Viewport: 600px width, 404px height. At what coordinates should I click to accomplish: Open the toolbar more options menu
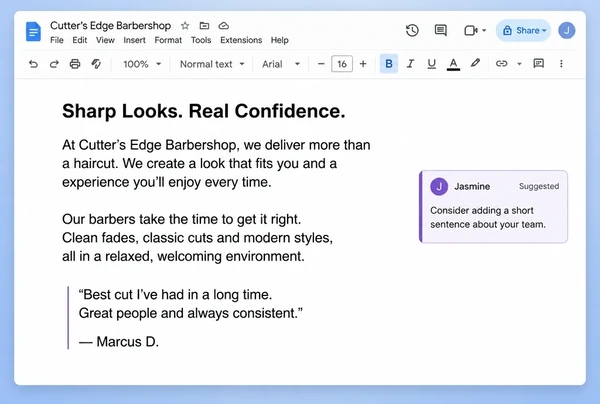coord(561,64)
